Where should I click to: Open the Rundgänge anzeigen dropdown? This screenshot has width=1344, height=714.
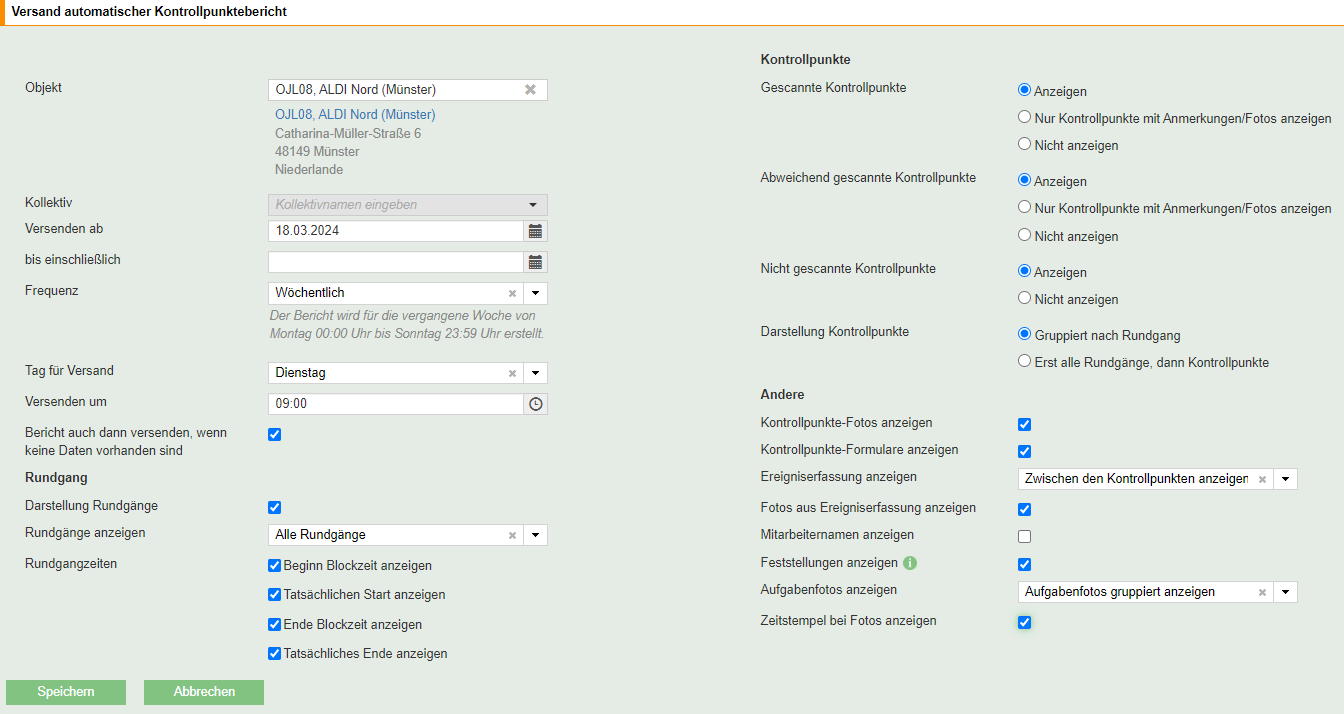point(535,535)
